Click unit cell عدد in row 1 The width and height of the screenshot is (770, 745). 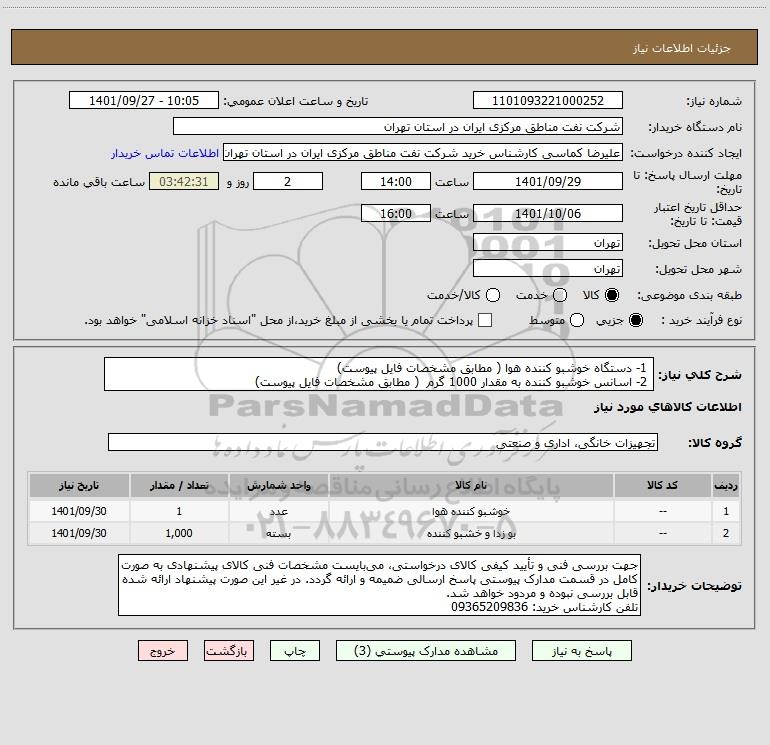click(x=278, y=511)
